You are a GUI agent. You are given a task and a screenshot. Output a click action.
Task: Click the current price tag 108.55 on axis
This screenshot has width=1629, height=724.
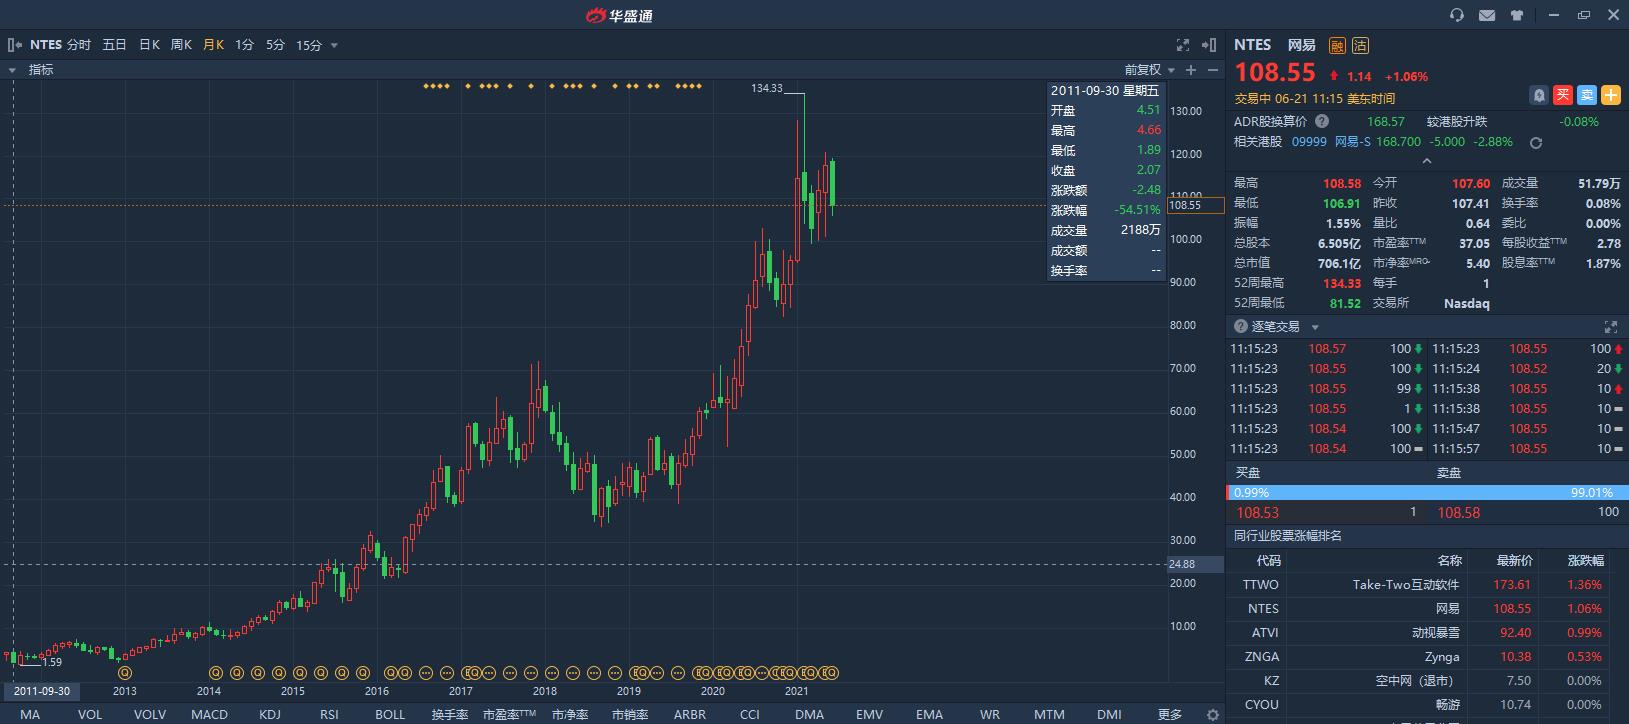[x=1196, y=205]
